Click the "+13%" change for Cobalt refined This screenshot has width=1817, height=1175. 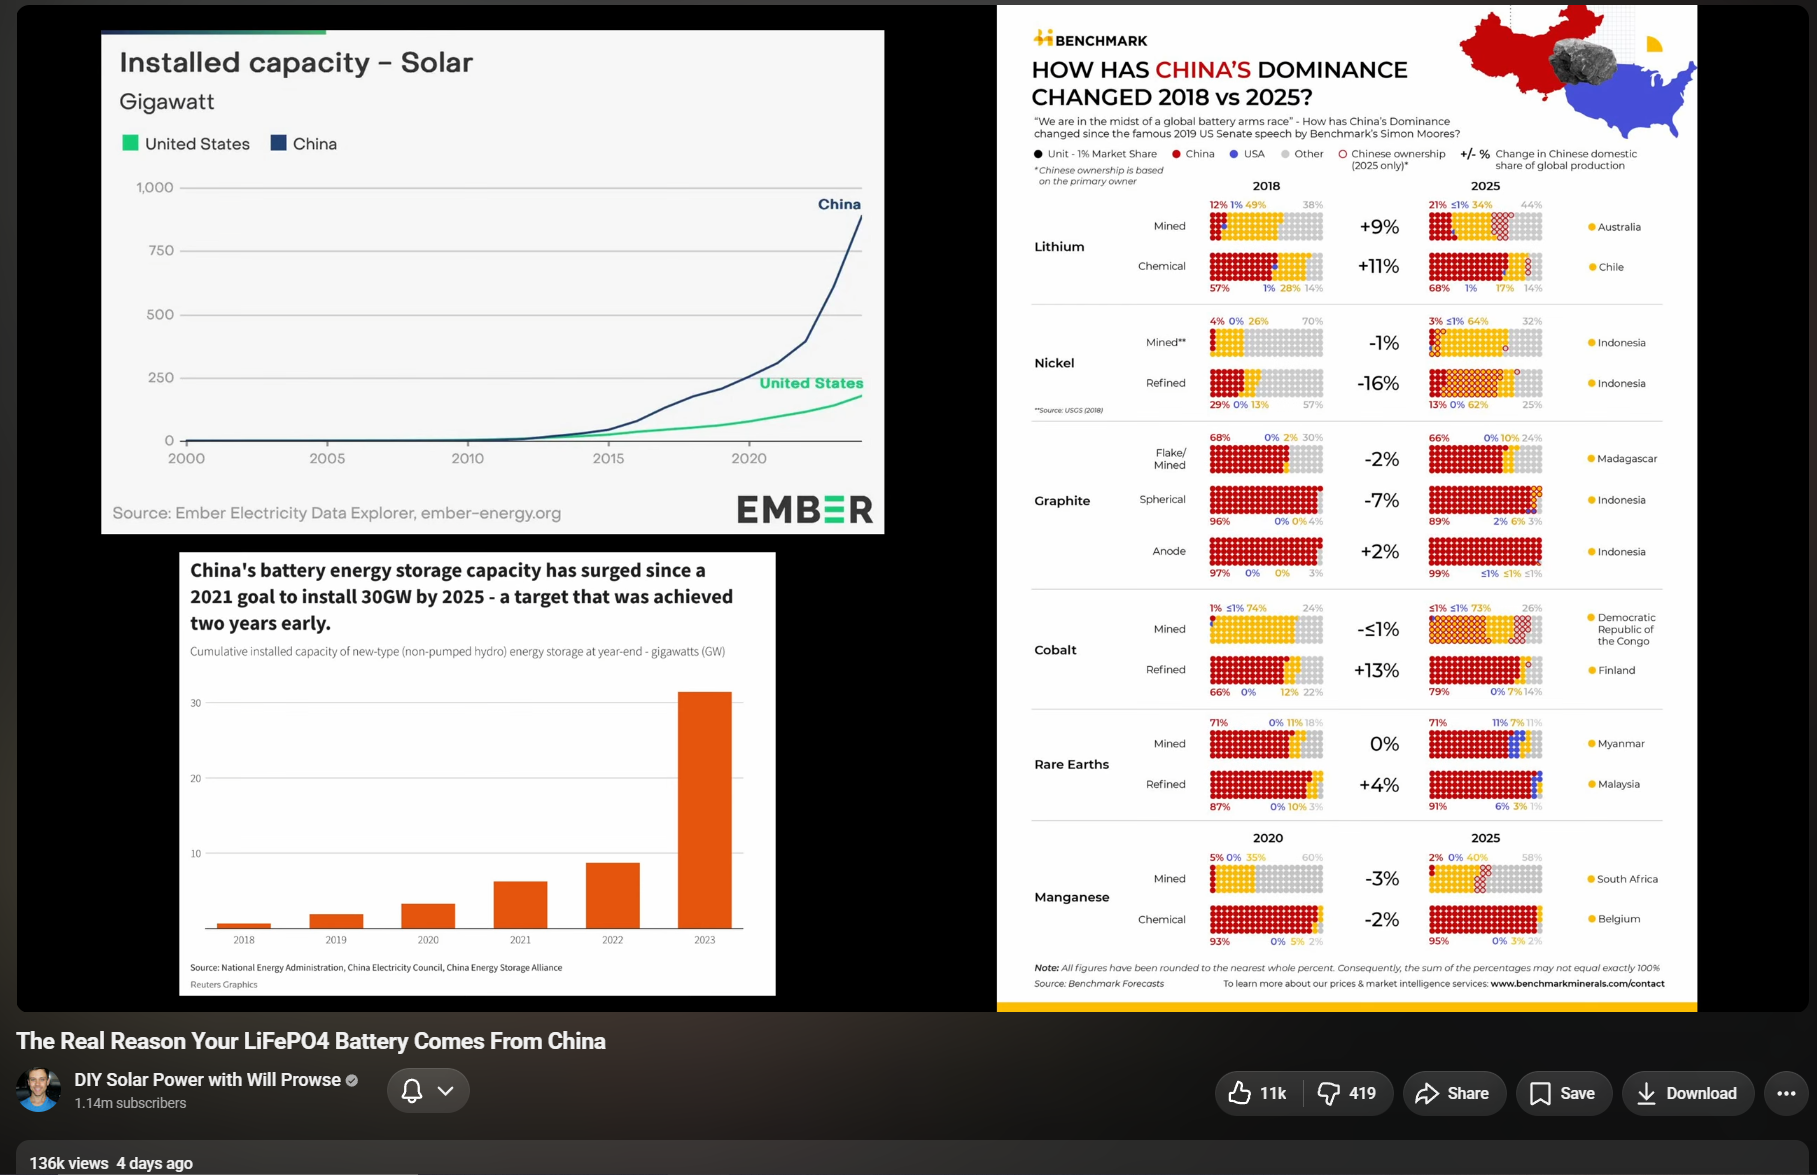pos(1376,670)
